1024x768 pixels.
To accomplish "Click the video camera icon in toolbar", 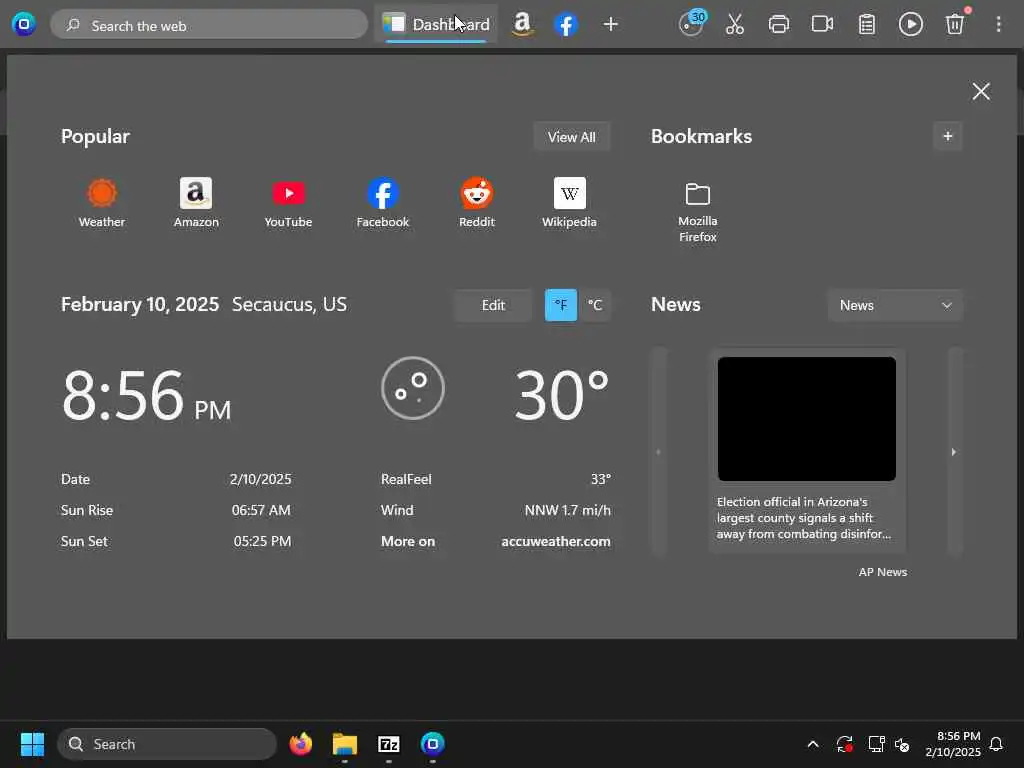I will (822, 25).
